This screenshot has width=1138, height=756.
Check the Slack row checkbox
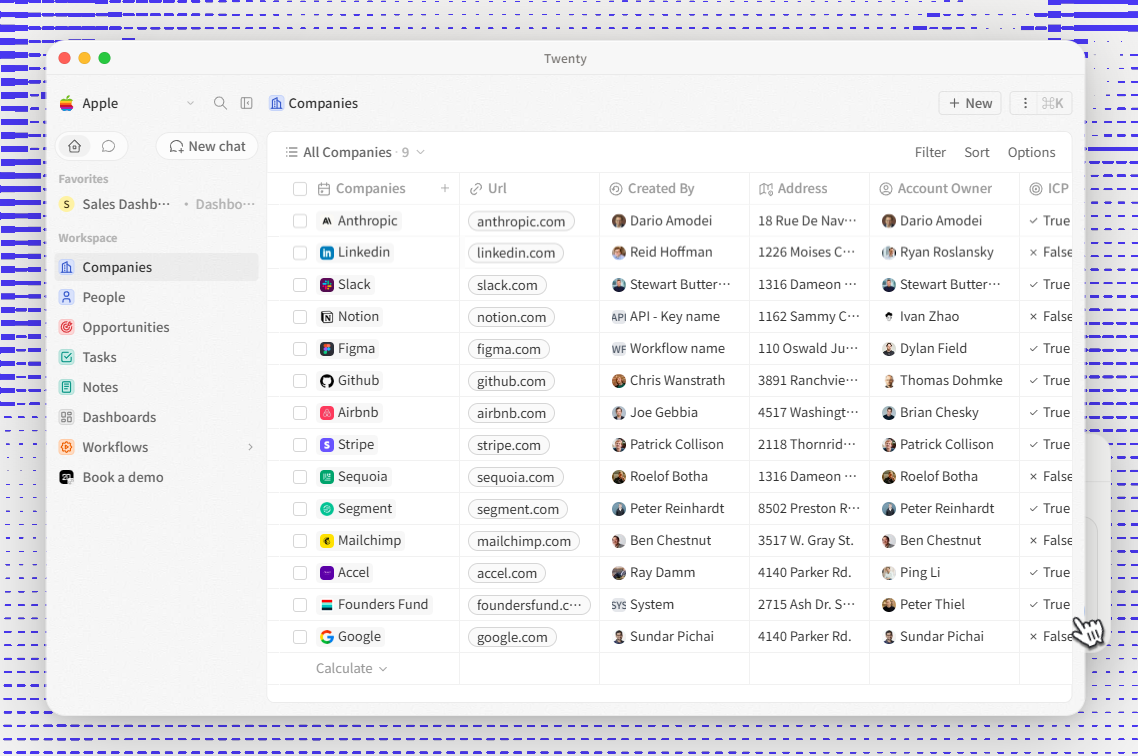(300, 285)
